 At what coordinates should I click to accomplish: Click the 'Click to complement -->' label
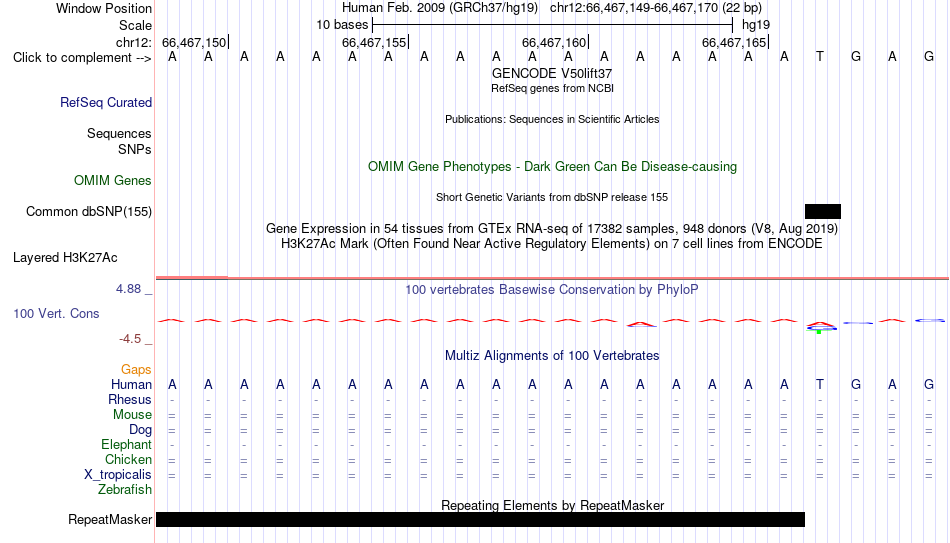[x=82, y=58]
